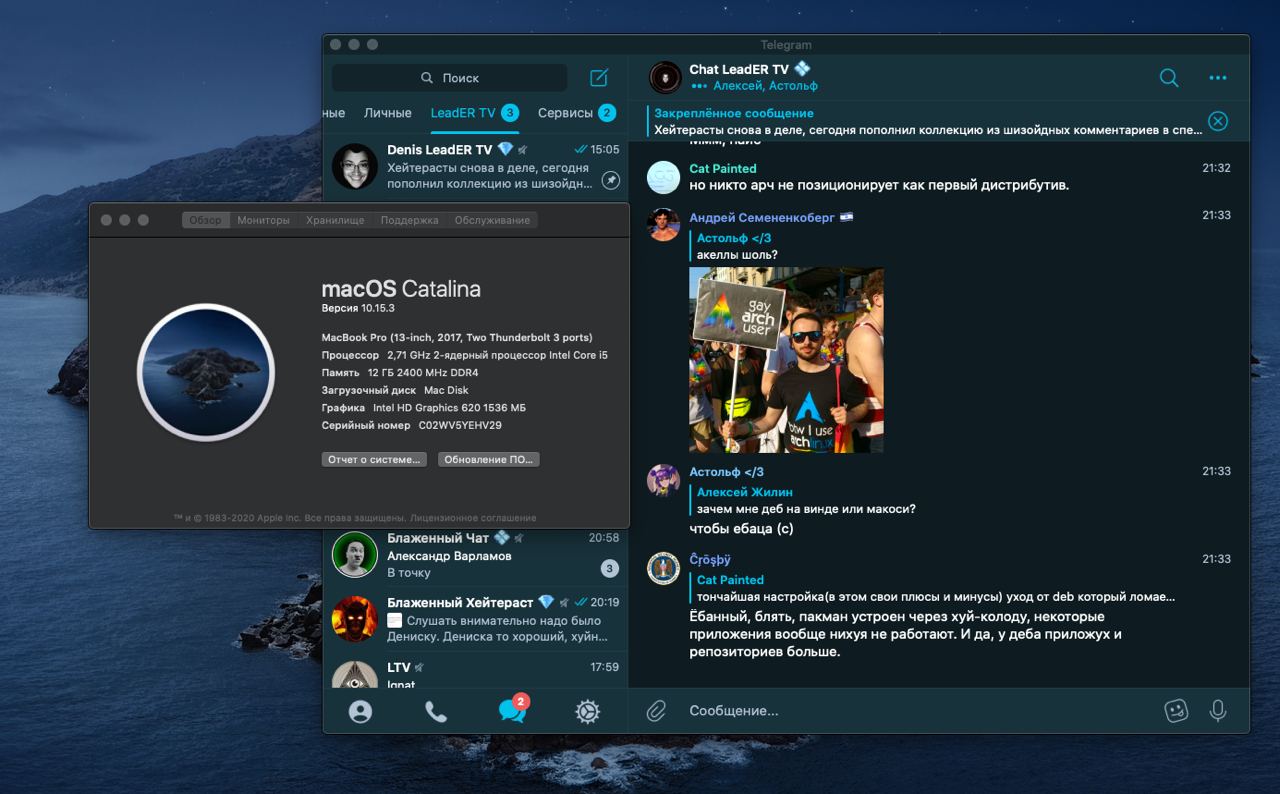1280x794 pixels.
Task: Open Поддержка tab in About This Mac
Action: (x=409, y=220)
